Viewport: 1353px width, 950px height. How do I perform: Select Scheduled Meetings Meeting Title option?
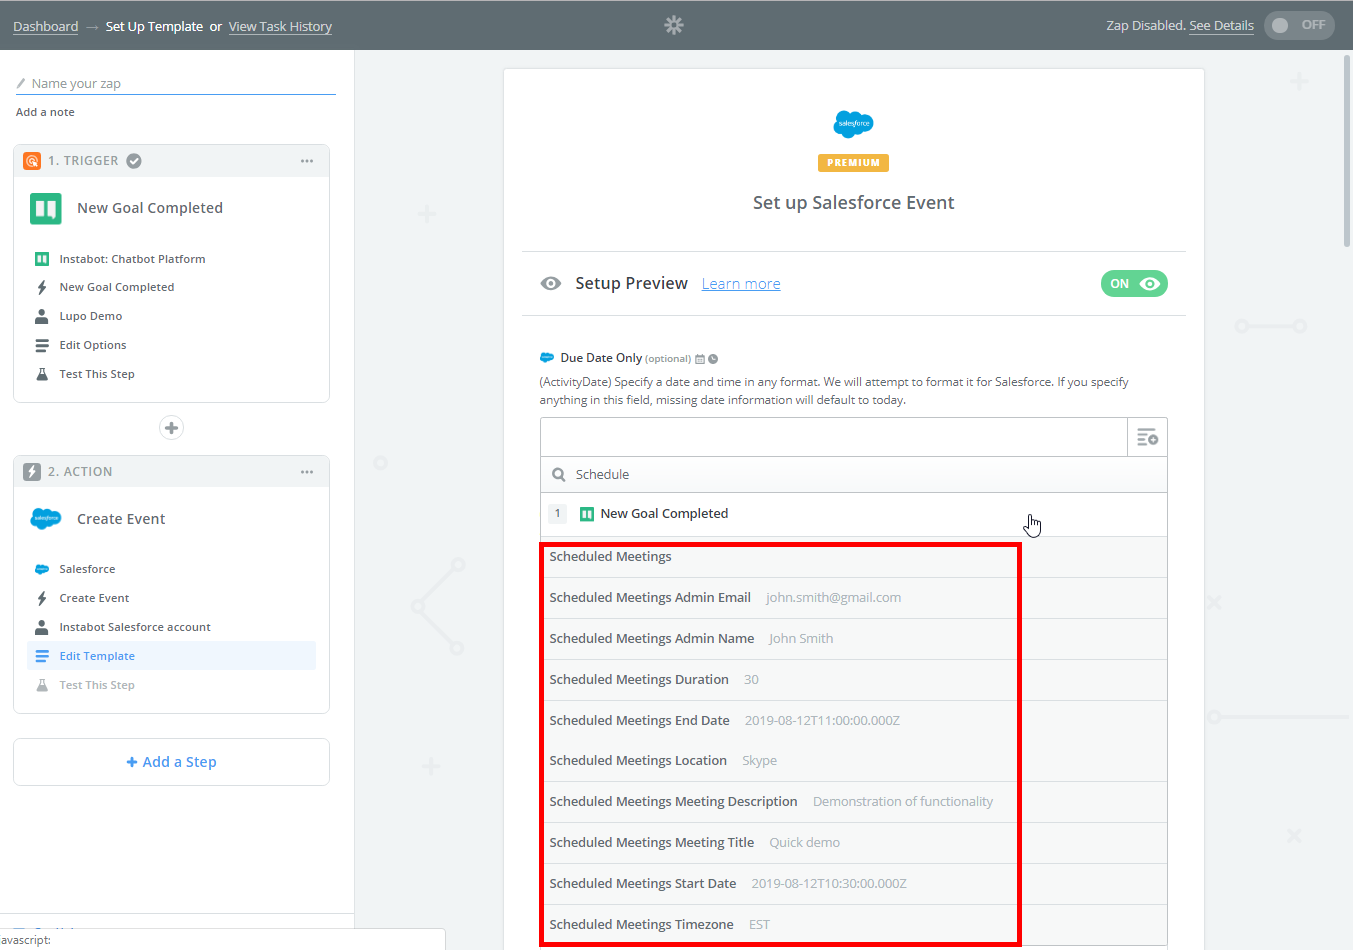854,843
